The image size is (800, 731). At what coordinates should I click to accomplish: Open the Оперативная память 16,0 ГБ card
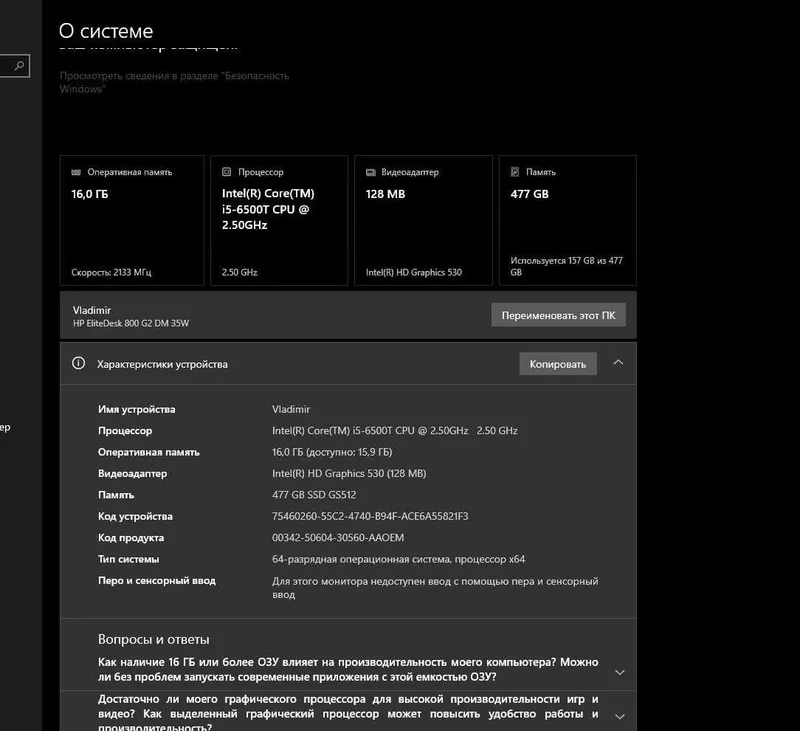pyautogui.click(x=132, y=220)
